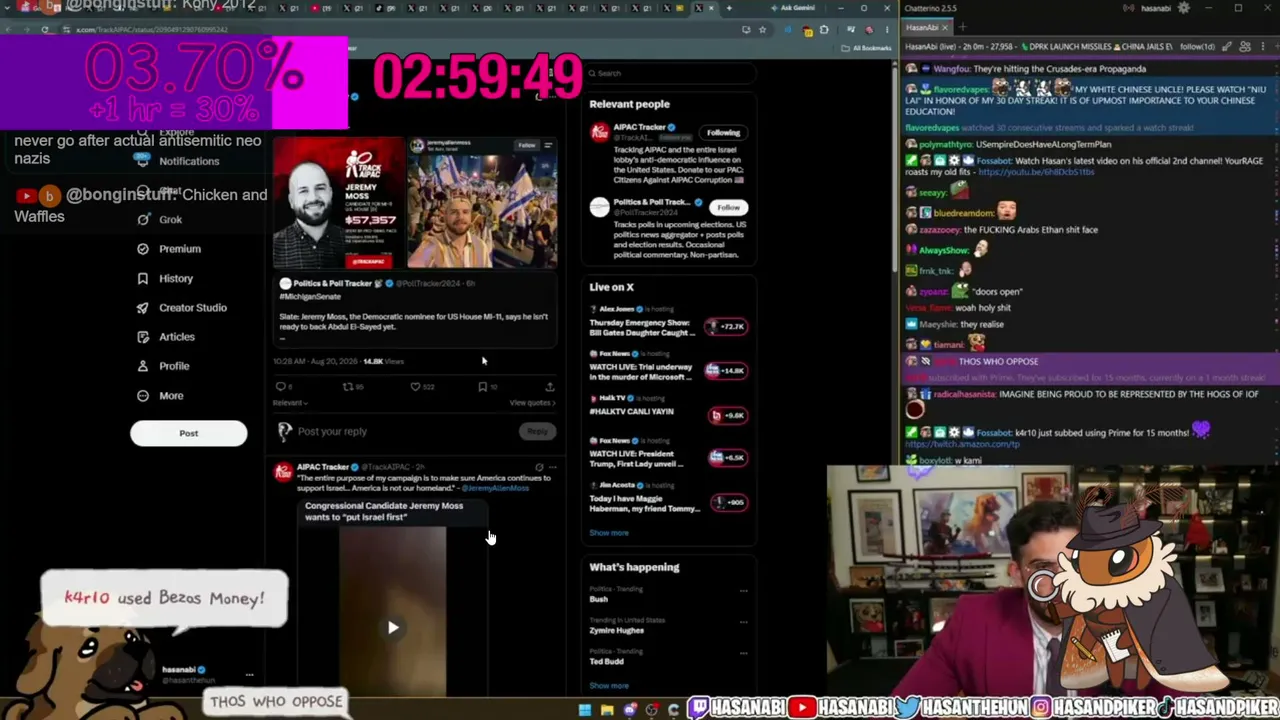This screenshot has height=720, width=1280.
Task: Open options menu for Ted Budd trend
Action: click(x=743, y=652)
